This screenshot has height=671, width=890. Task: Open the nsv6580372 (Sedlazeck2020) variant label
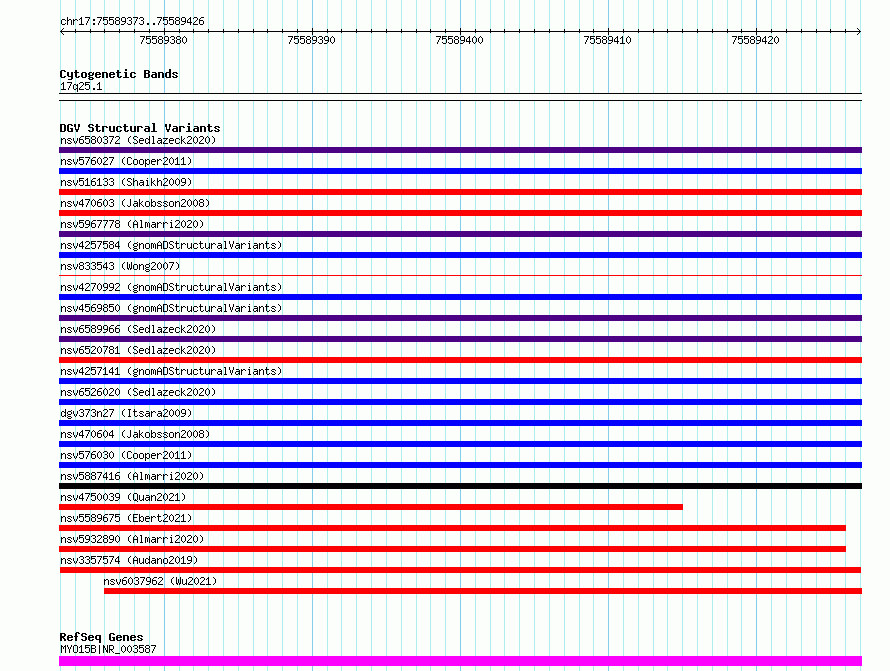(x=138, y=140)
